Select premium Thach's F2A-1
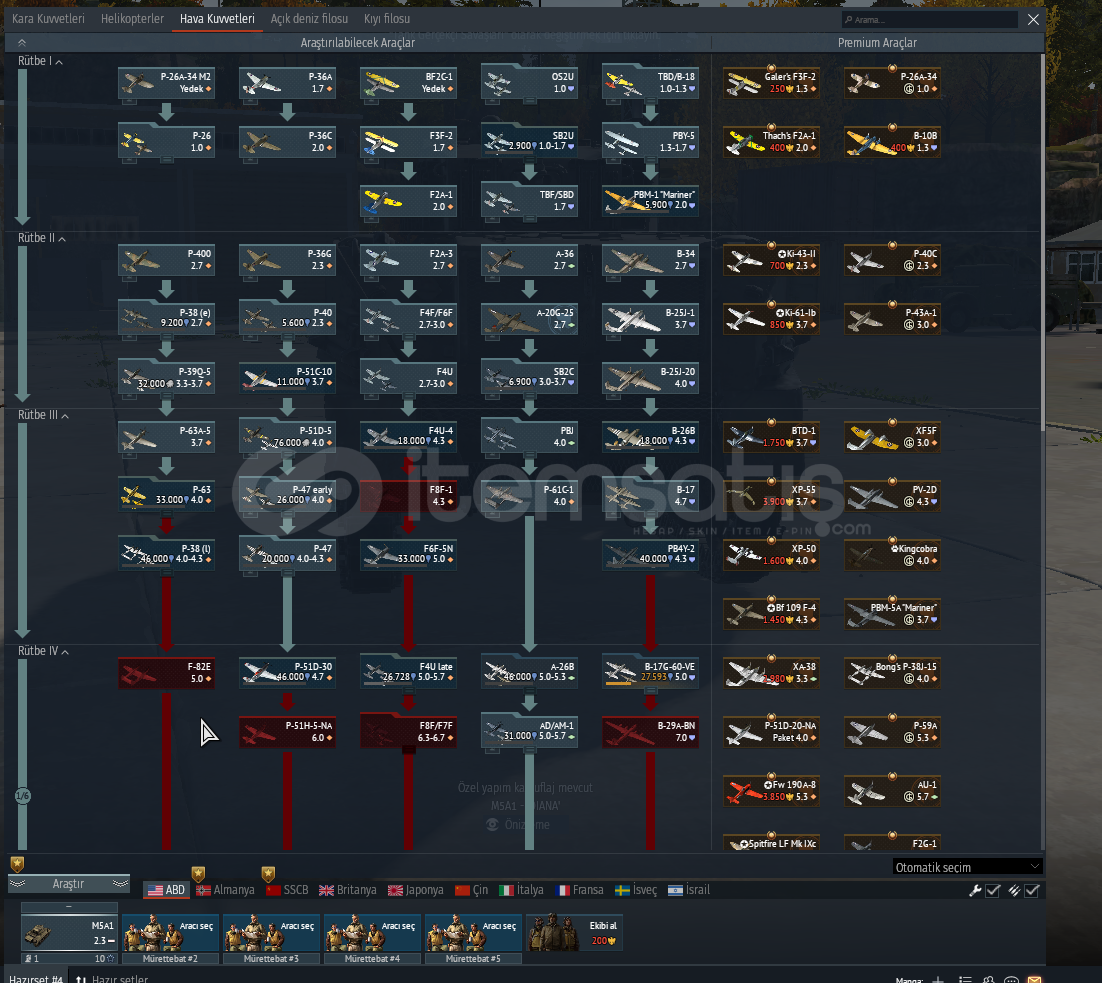 pos(772,142)
